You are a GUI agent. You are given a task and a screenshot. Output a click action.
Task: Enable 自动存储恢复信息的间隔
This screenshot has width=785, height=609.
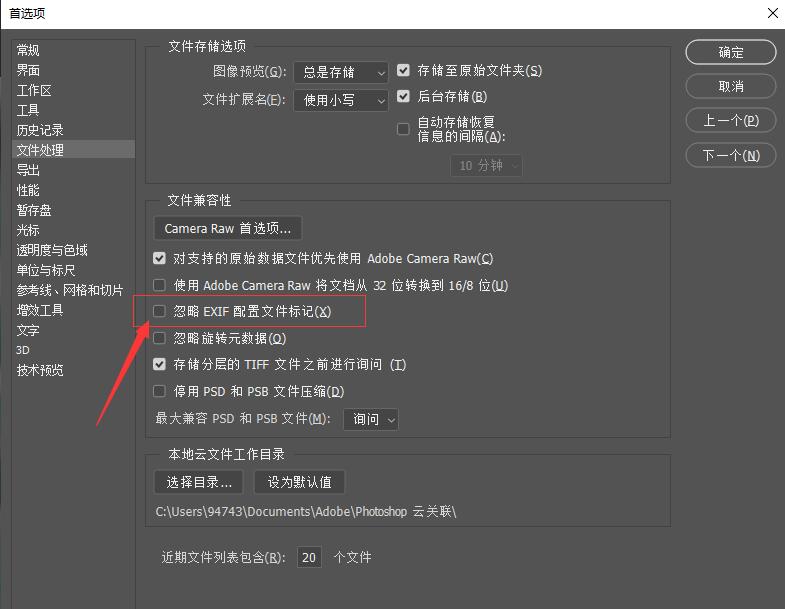403,129
